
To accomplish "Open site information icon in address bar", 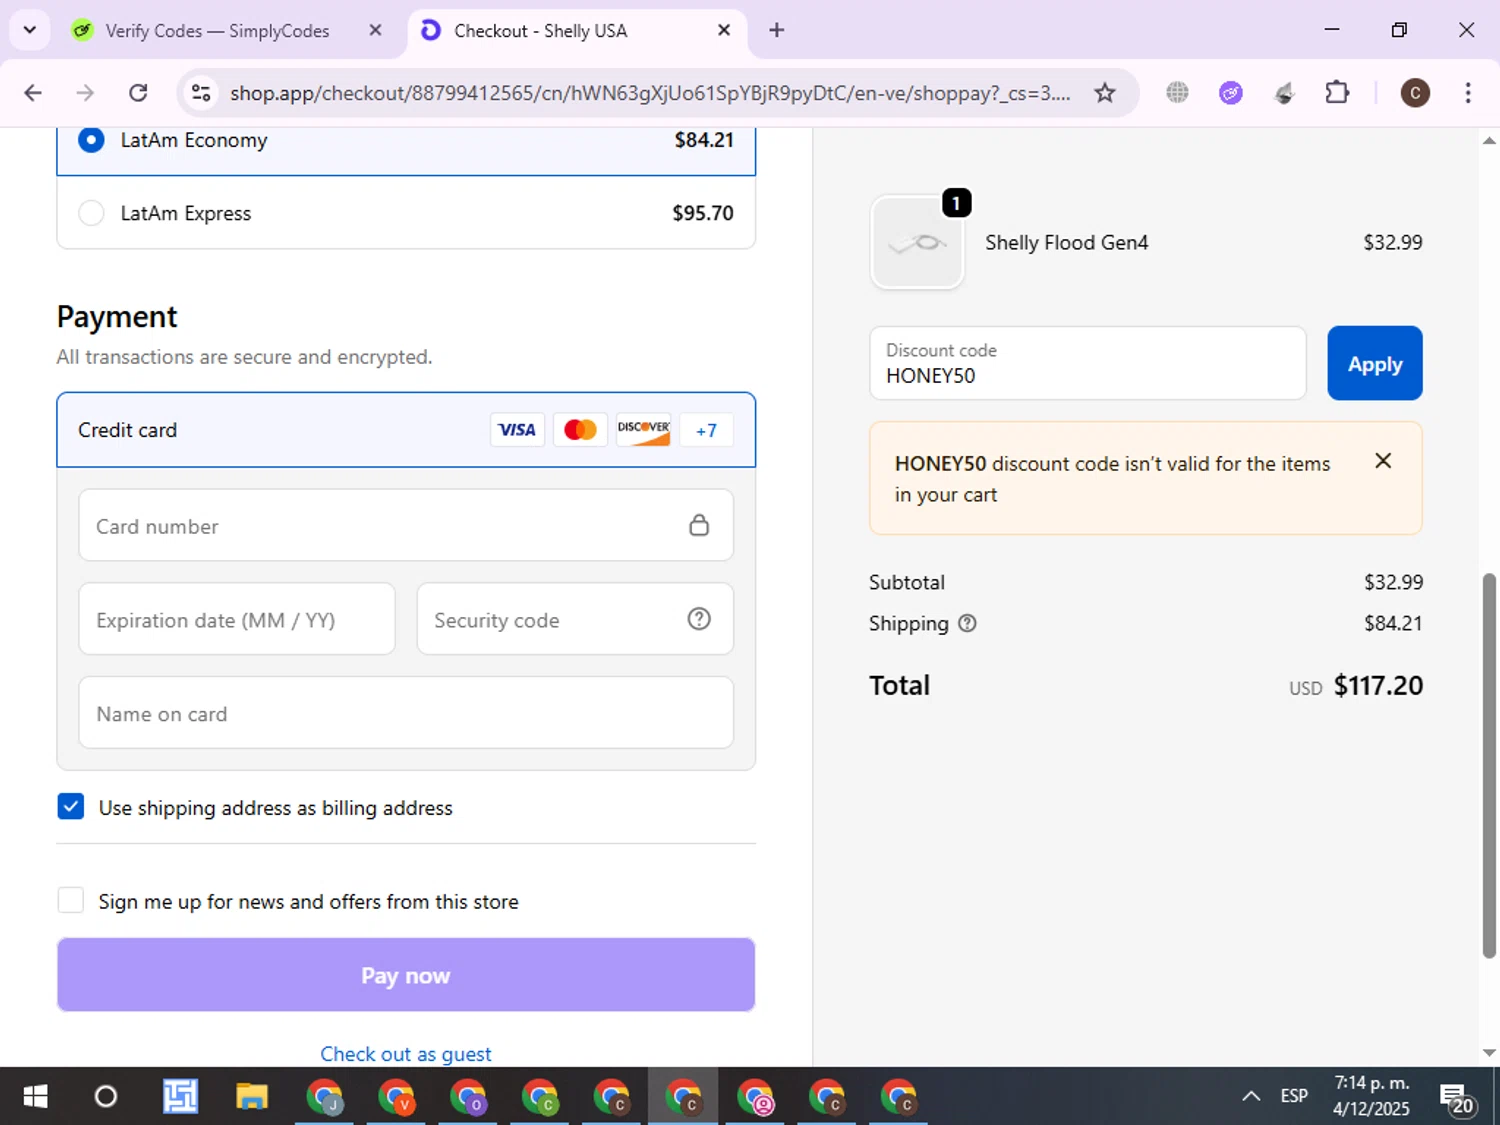I will point(201,93).
